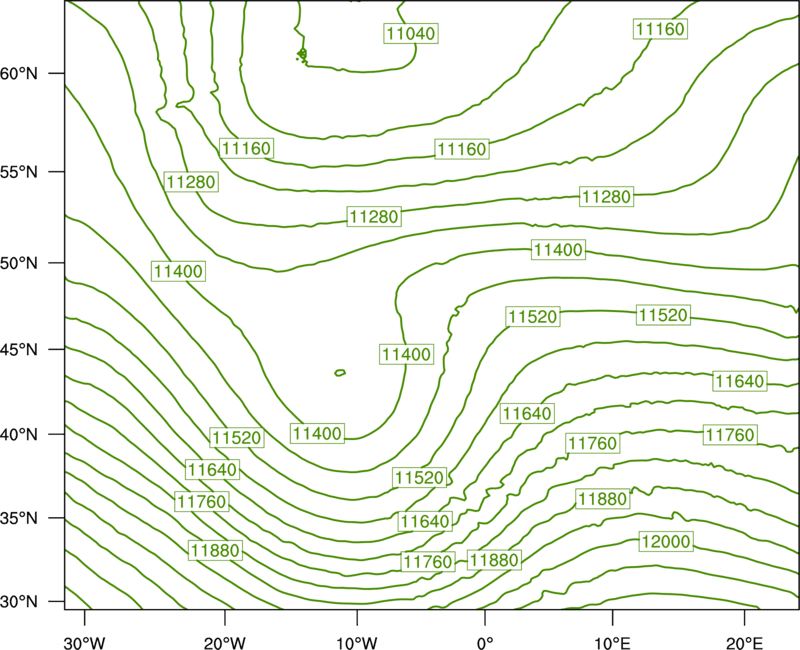
Task: Pick the 0° longitude tick label
Action: click(485, 643)
